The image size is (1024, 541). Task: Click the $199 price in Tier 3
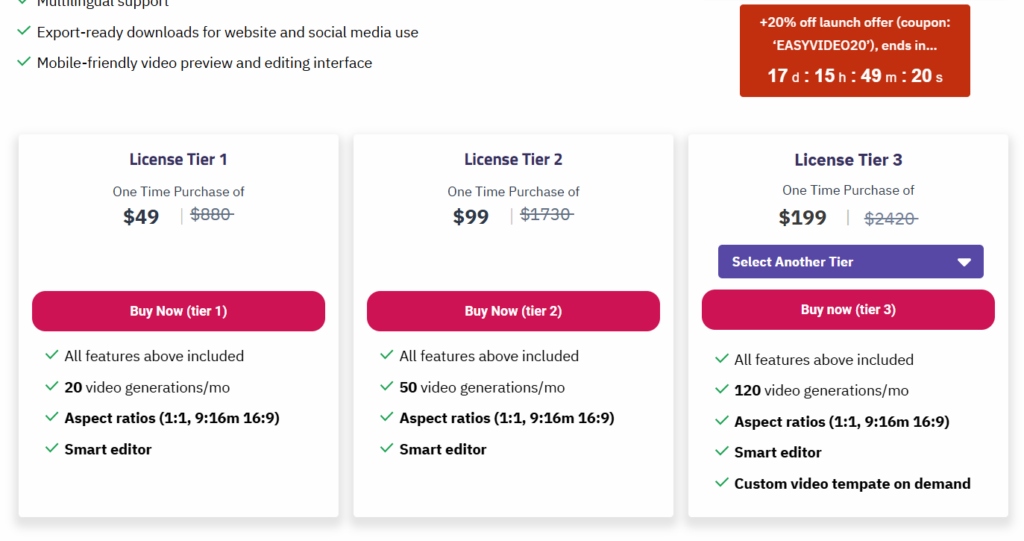(803, 218)
